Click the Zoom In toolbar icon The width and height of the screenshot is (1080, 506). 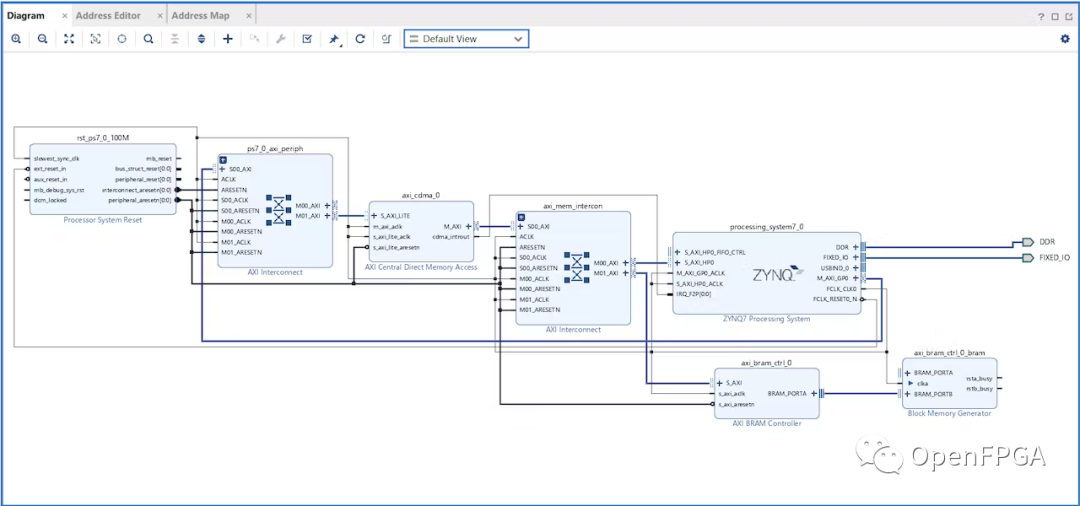point(16,39)
